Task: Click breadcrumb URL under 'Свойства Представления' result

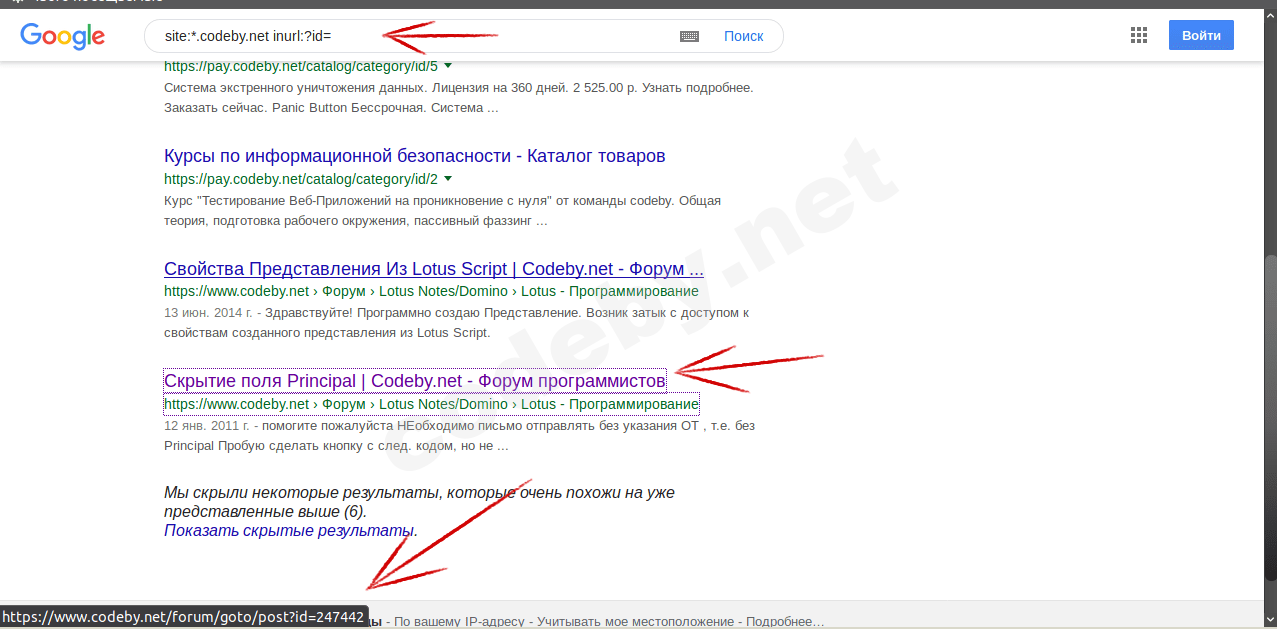Action: [x=431, y=292]
